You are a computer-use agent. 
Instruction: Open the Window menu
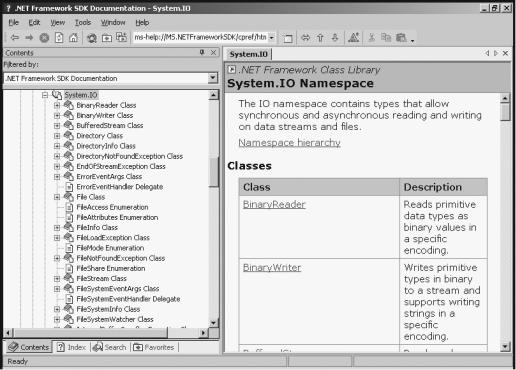[113, 22]
